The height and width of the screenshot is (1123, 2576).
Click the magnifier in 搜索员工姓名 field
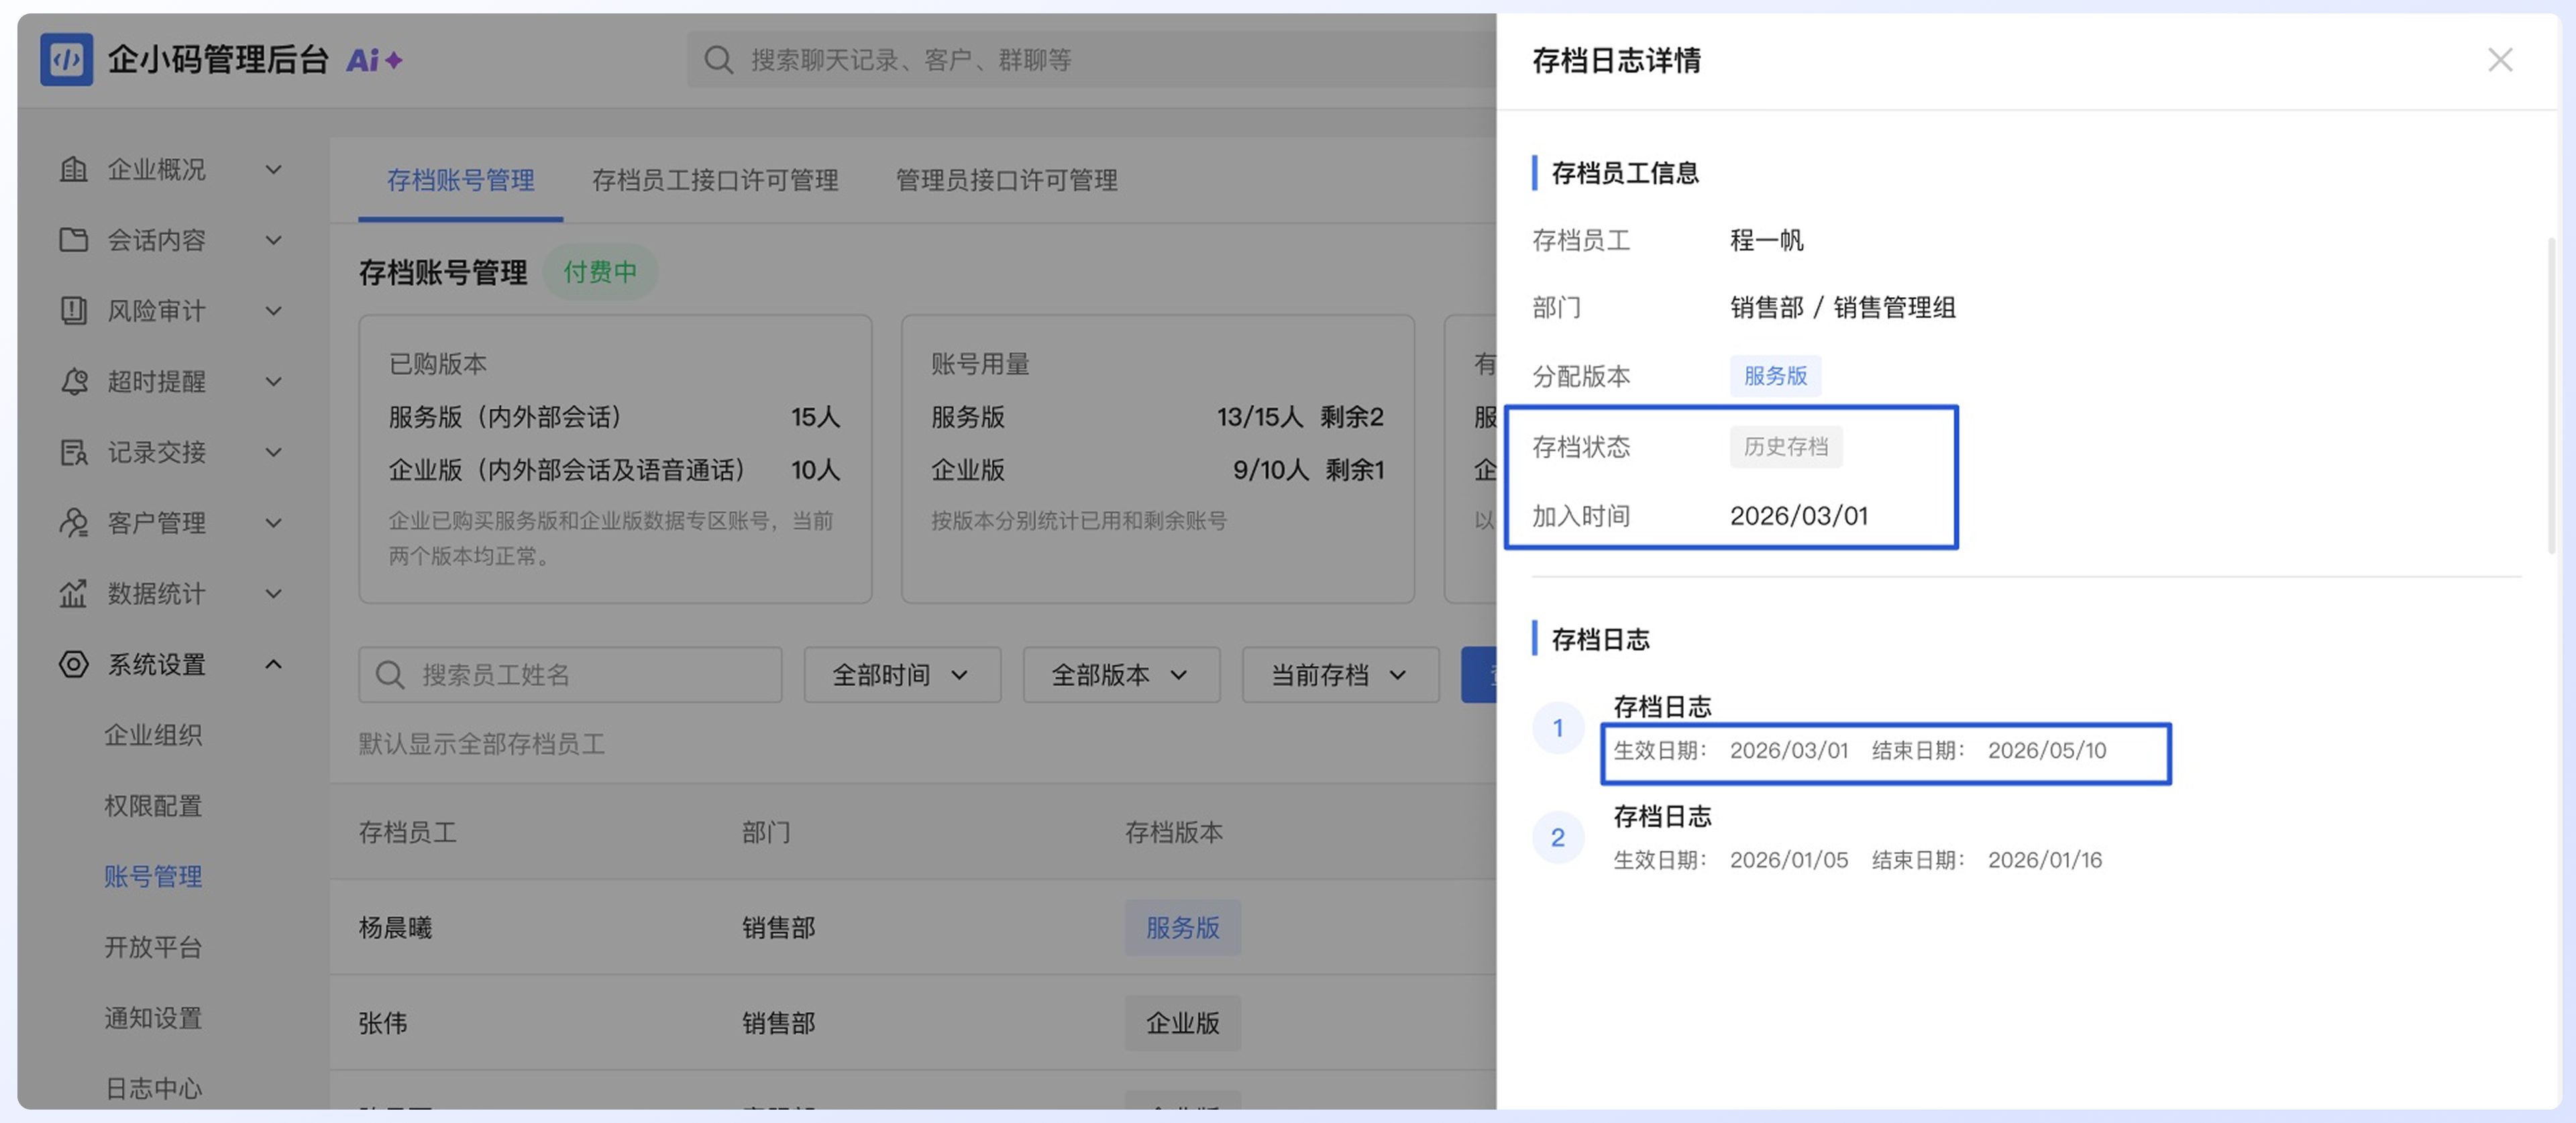tap(389, 675)
